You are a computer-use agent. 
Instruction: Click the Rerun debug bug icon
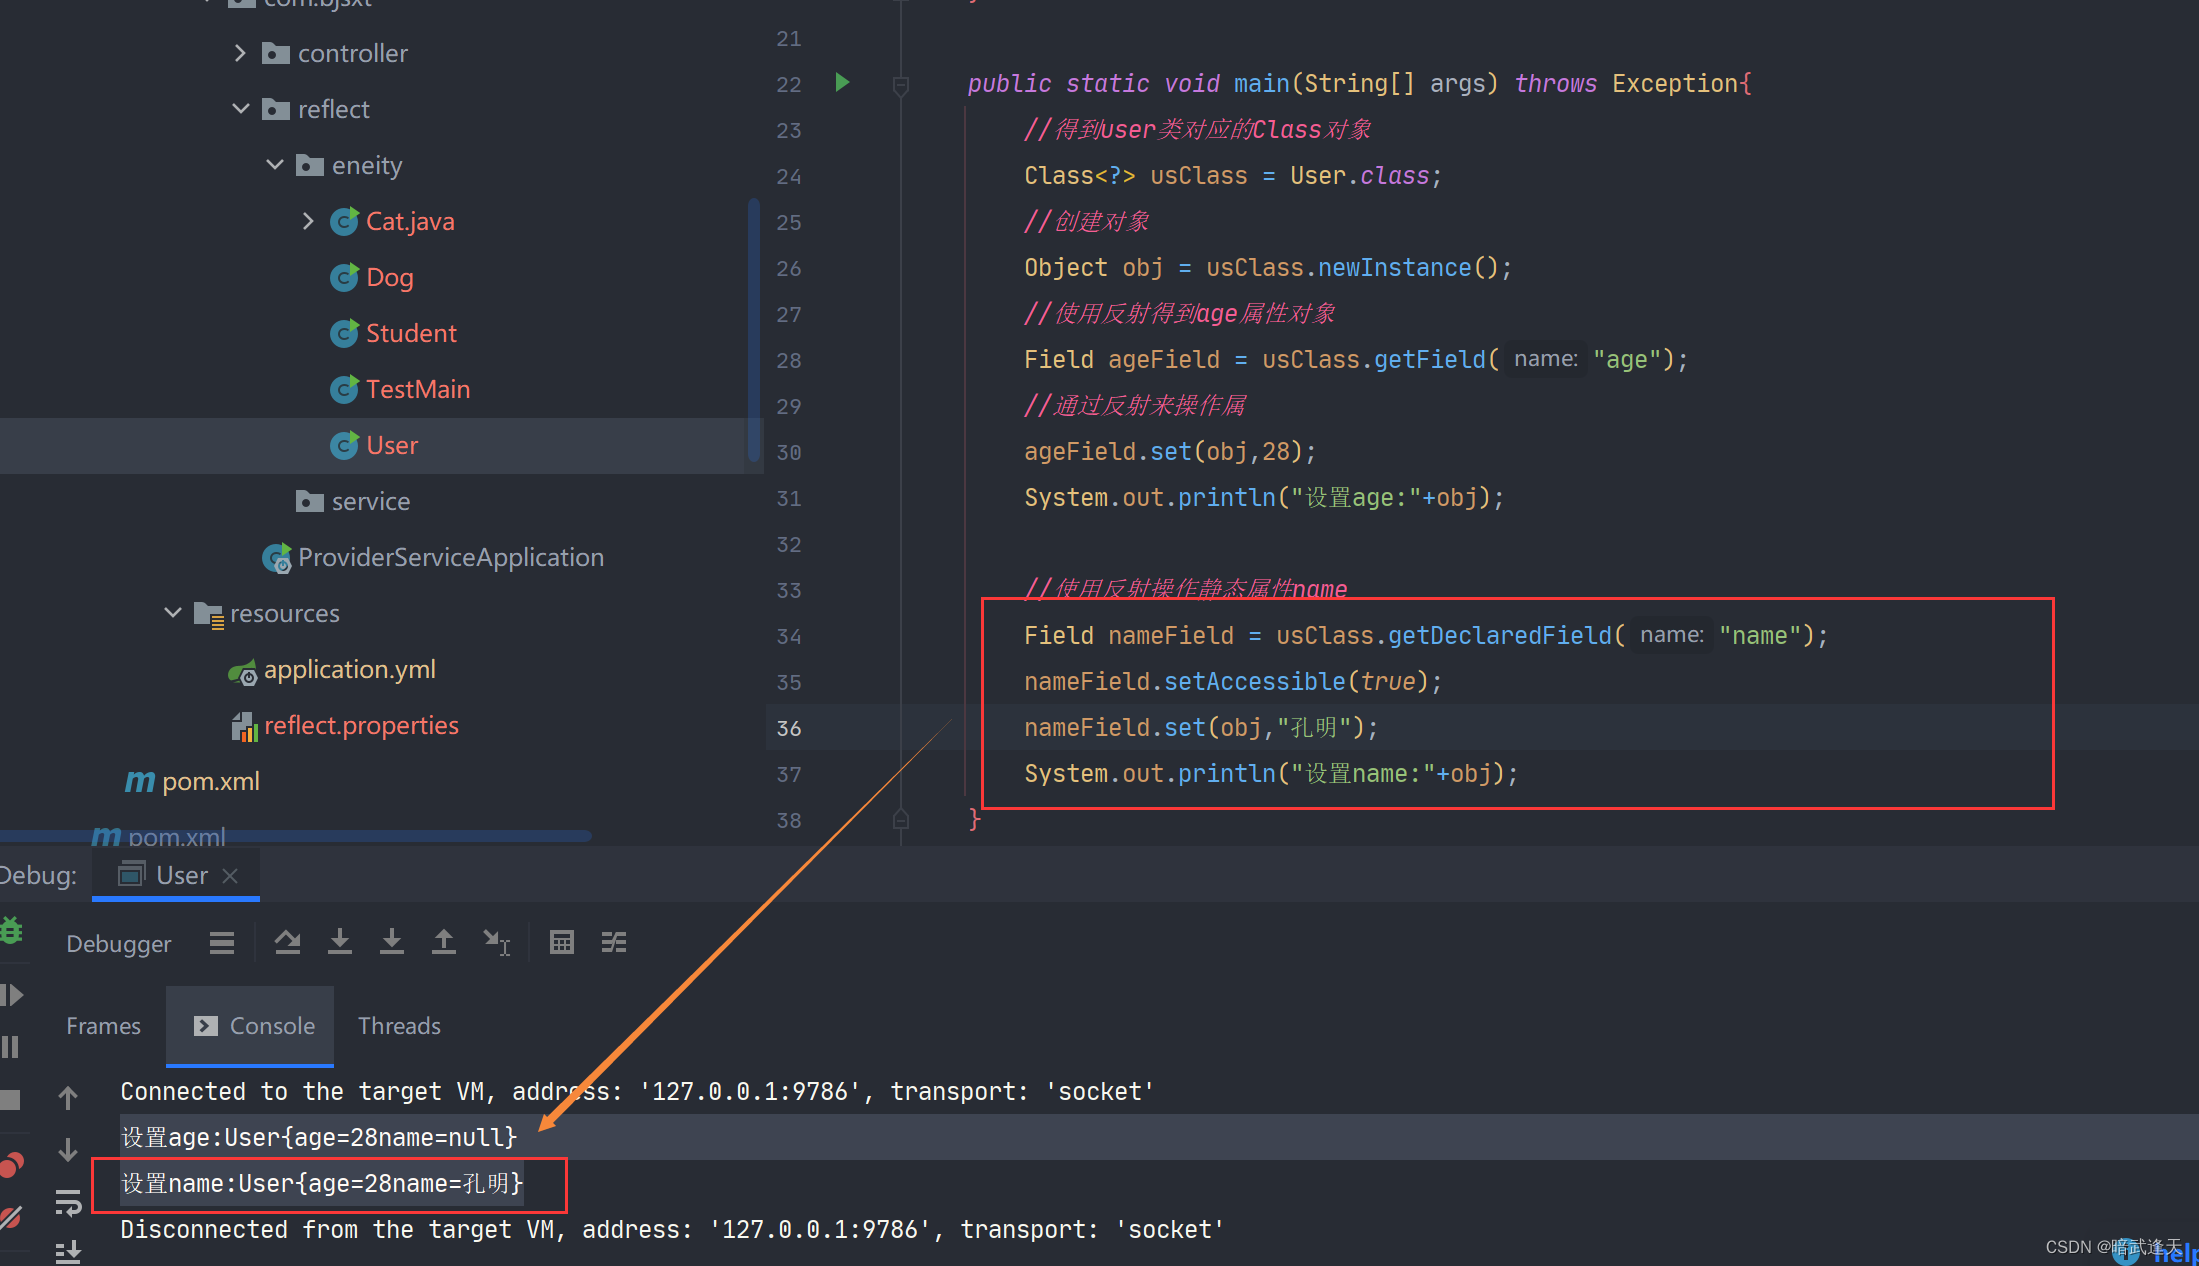tap(11, 930)
